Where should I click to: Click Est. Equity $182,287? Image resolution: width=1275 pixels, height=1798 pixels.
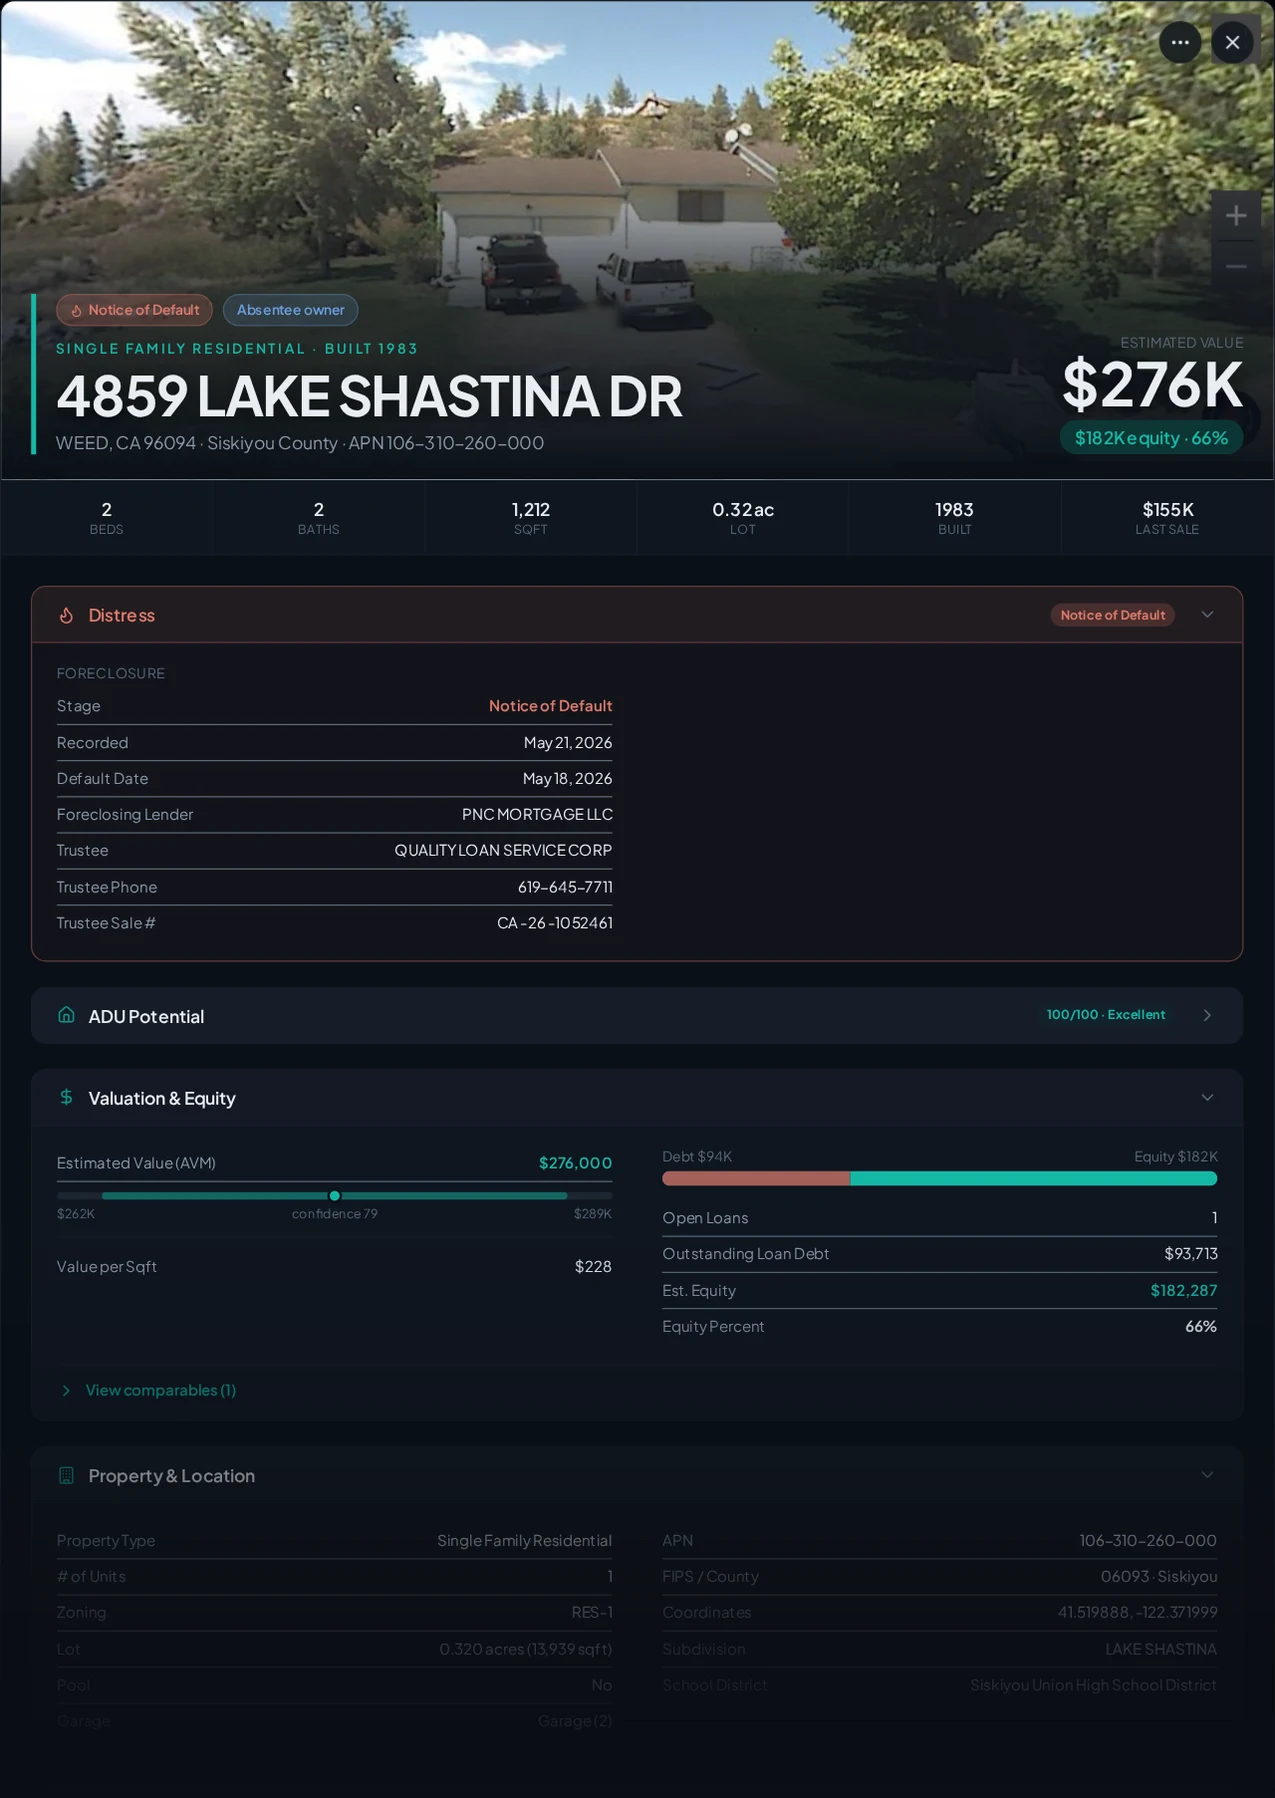click(1184, 1290)
